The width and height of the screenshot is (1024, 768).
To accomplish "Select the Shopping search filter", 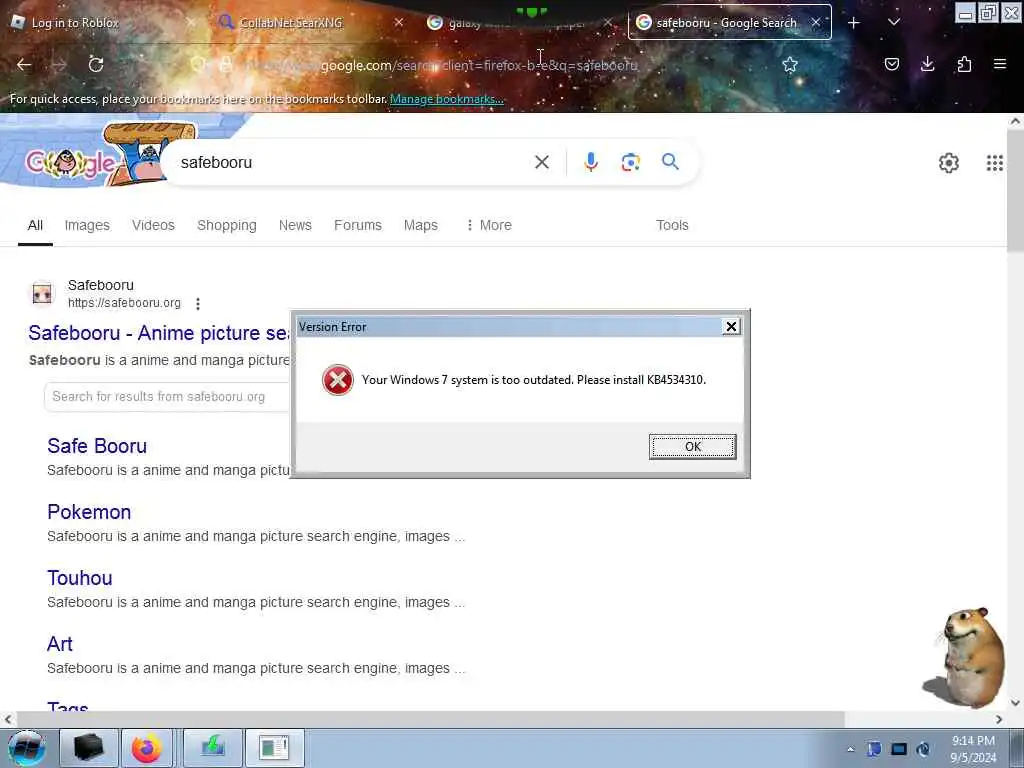I will point(227,225).
